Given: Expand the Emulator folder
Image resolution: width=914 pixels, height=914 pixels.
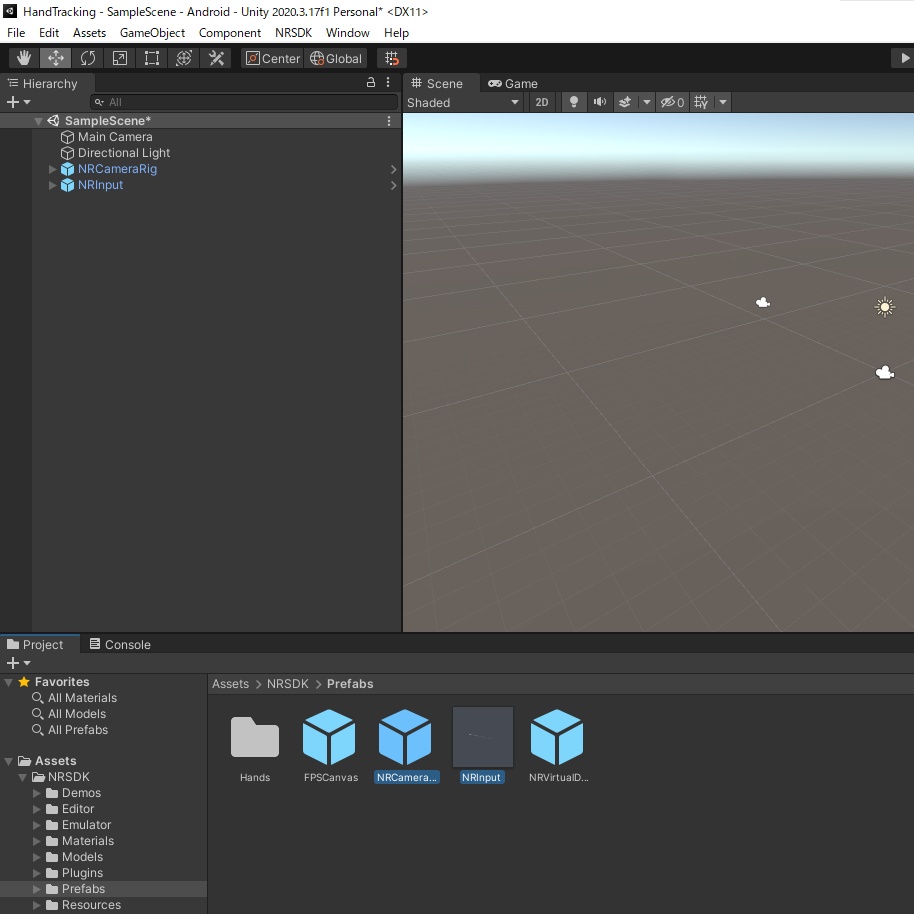Looking at the screenshot, I should tap(37, 825).
